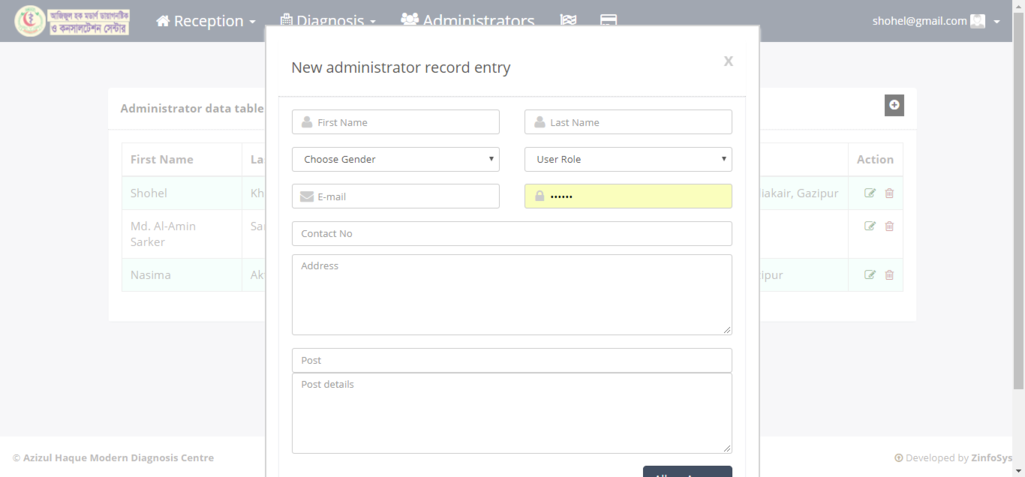Click edit icon in Shohel's row
The image size is (1025, 477).
870,193
